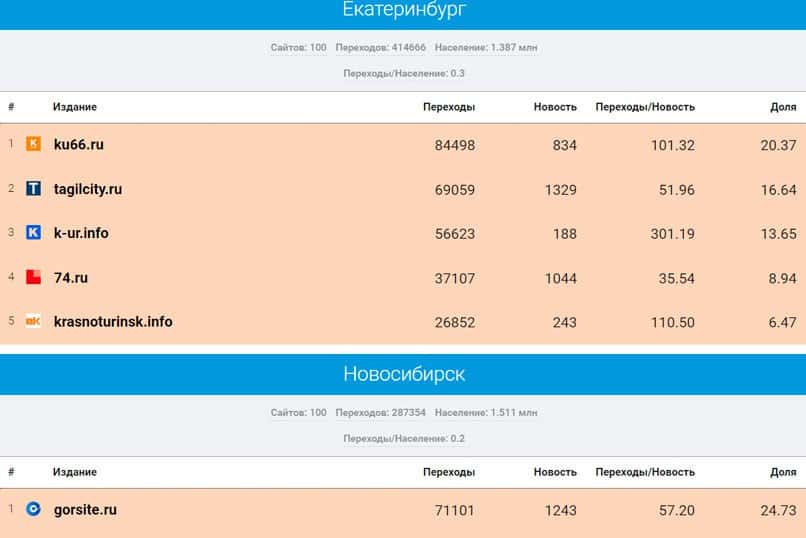Open the tagilcity.ru publication link
This screenshot has width=806, height=538.
tap(88, 189)
